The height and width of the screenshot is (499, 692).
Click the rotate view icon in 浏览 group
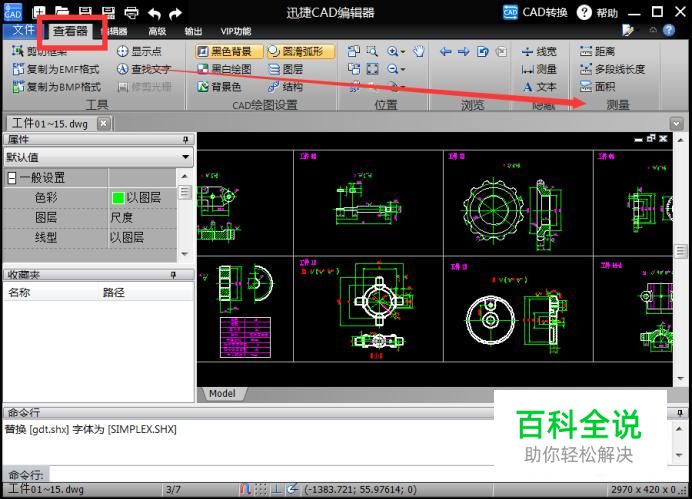click(x=483, y=52)
